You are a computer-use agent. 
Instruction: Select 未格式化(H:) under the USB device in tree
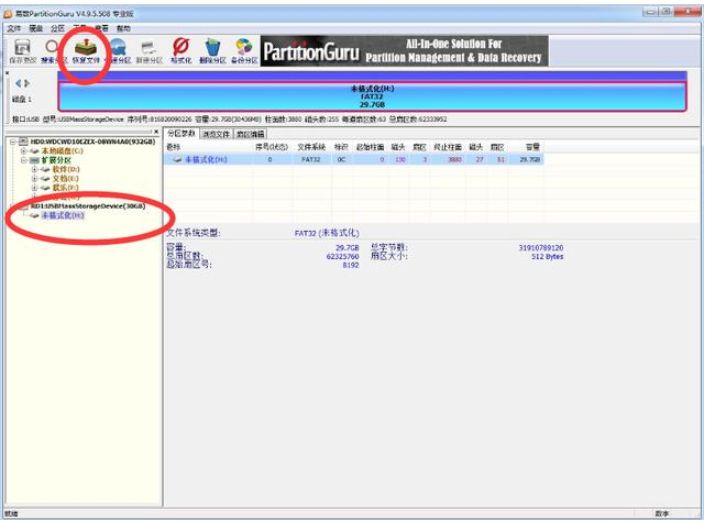pos(63,215)
